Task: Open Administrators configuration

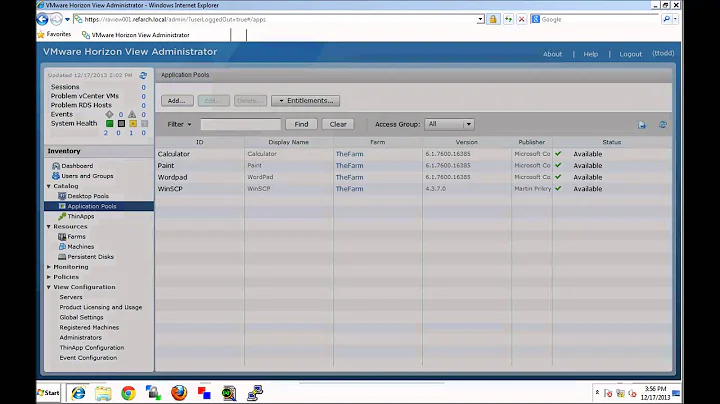Action: point(80,337)
